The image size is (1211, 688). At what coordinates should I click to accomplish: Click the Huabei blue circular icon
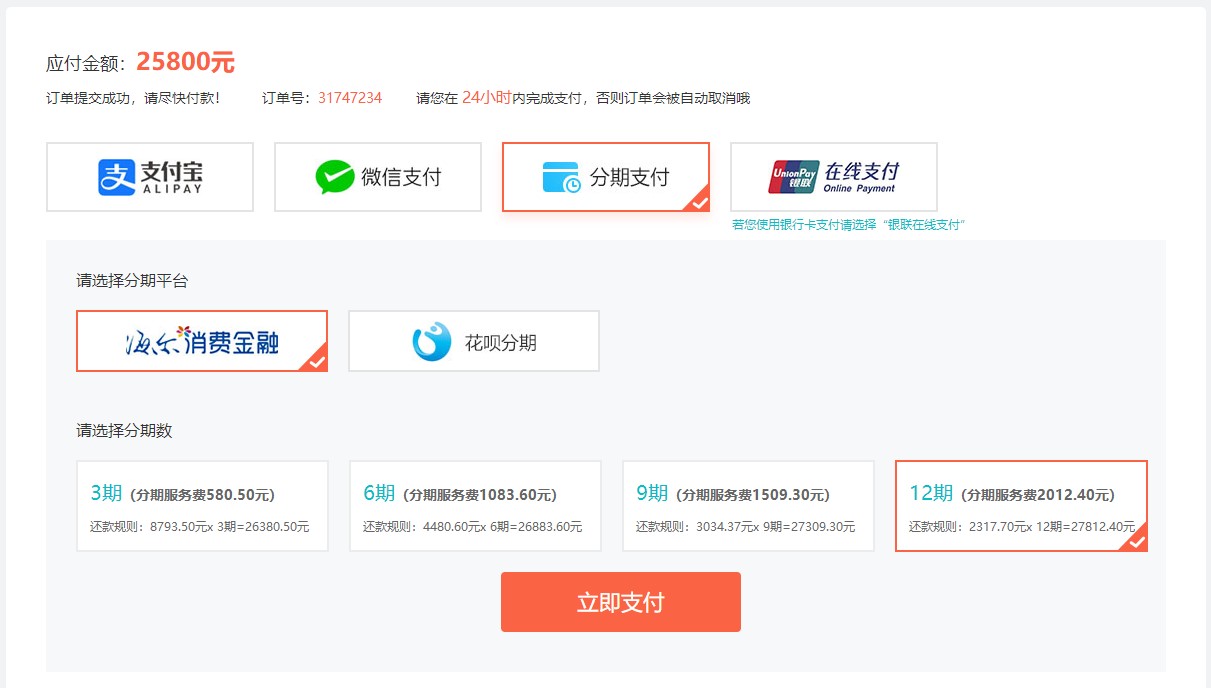[x=432, y=342]
